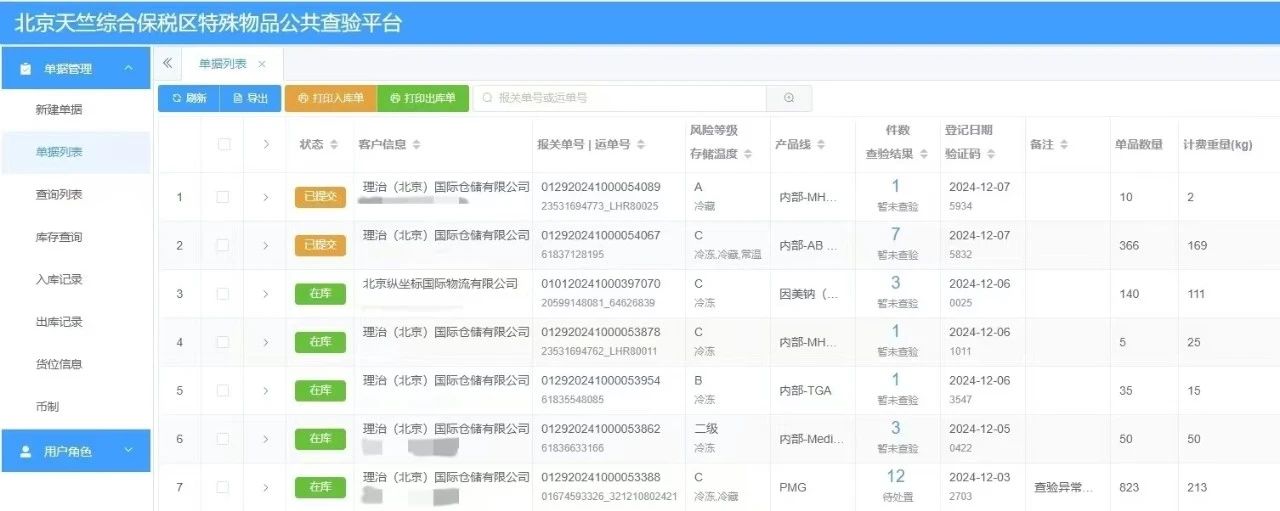This screenshot has width=1280, height=511.
Task: Click the 导出 export button
Action: (250, 98)
